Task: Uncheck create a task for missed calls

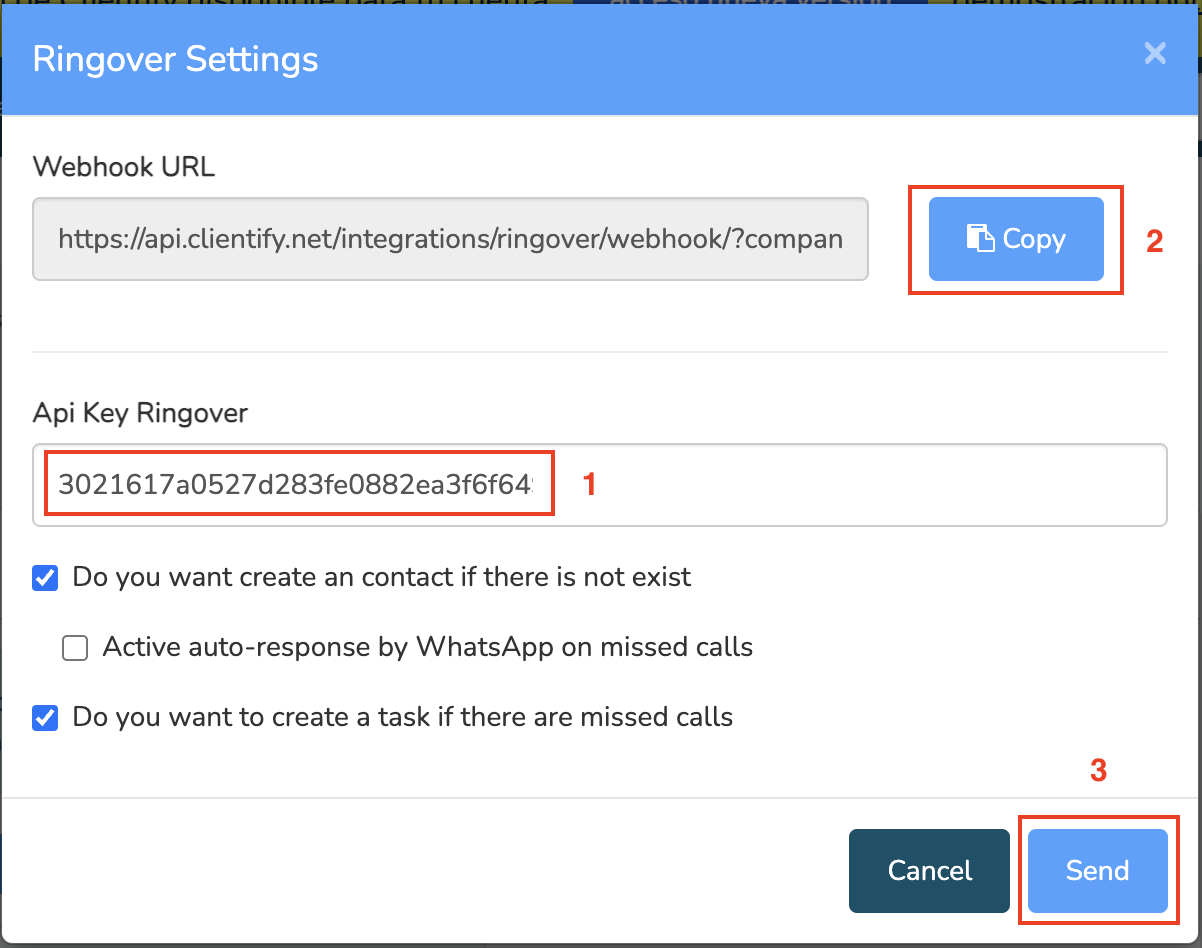Action: pos(46,718)
